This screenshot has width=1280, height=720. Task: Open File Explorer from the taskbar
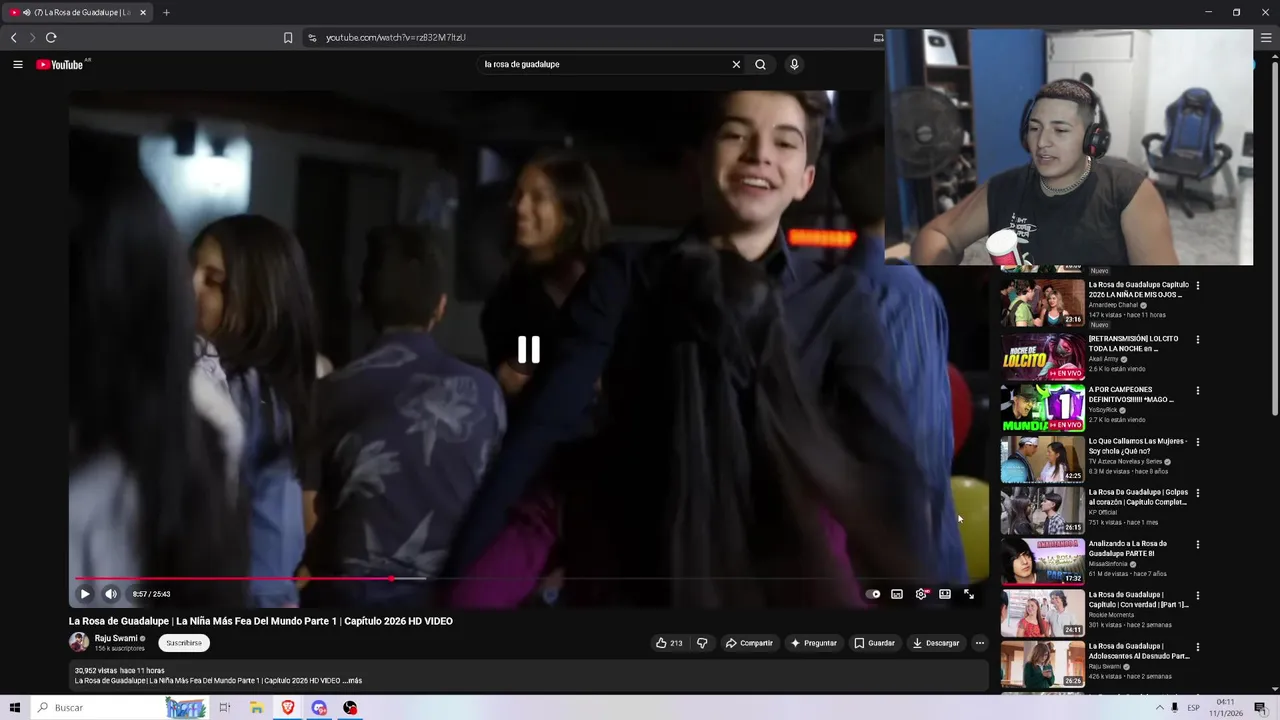[256, 708]
